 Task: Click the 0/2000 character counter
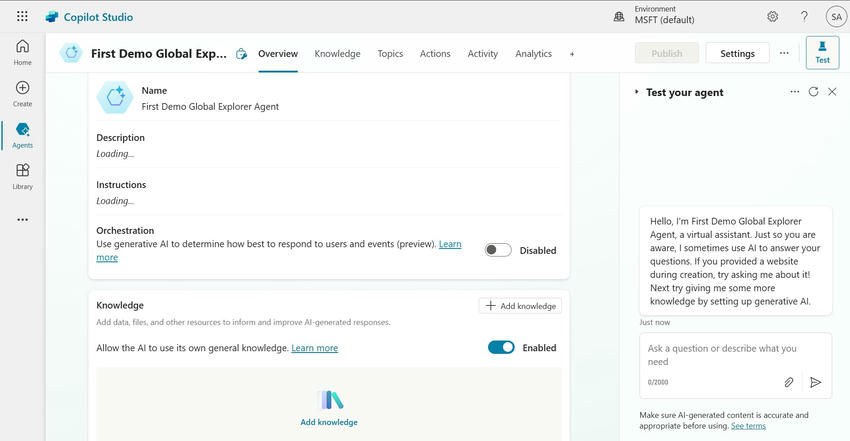pos(658,382)
